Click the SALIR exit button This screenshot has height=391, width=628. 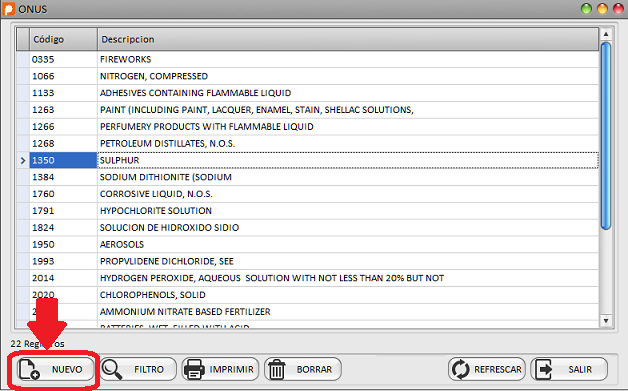pyautogui.click(x=569, y=369)
